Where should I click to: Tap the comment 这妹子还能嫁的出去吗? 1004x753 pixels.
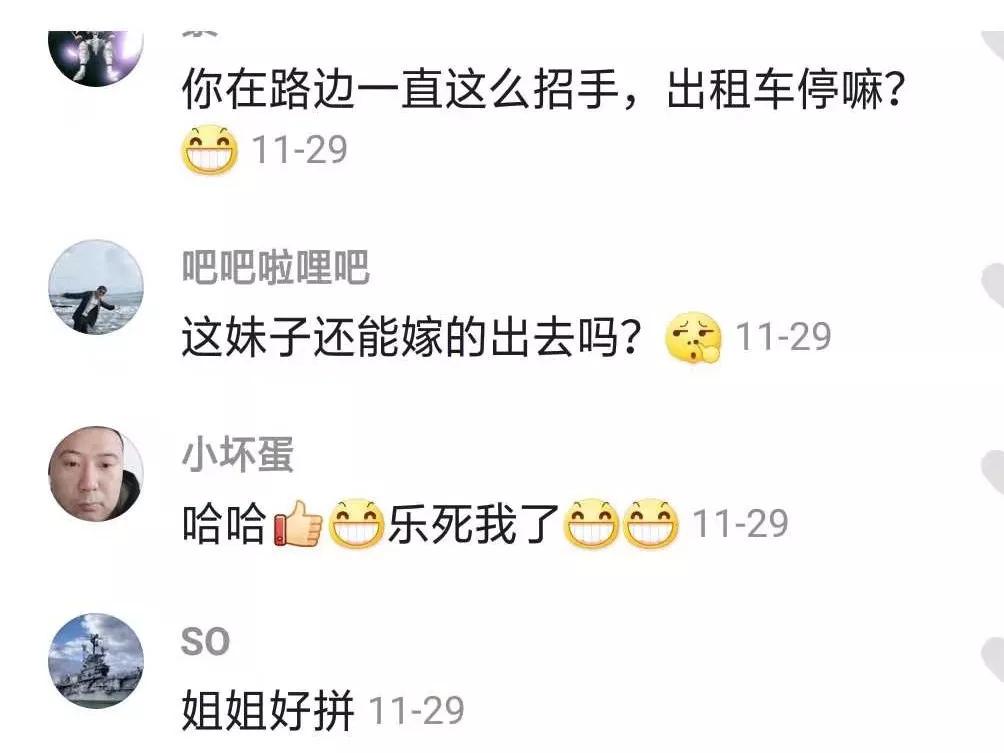[x=412, y=337]
